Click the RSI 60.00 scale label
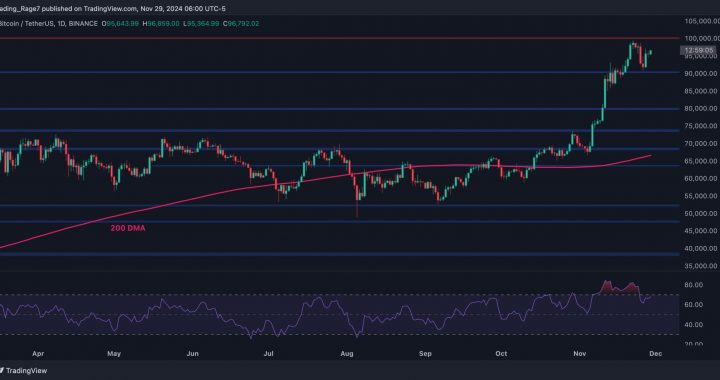 (x=694, y=305)
